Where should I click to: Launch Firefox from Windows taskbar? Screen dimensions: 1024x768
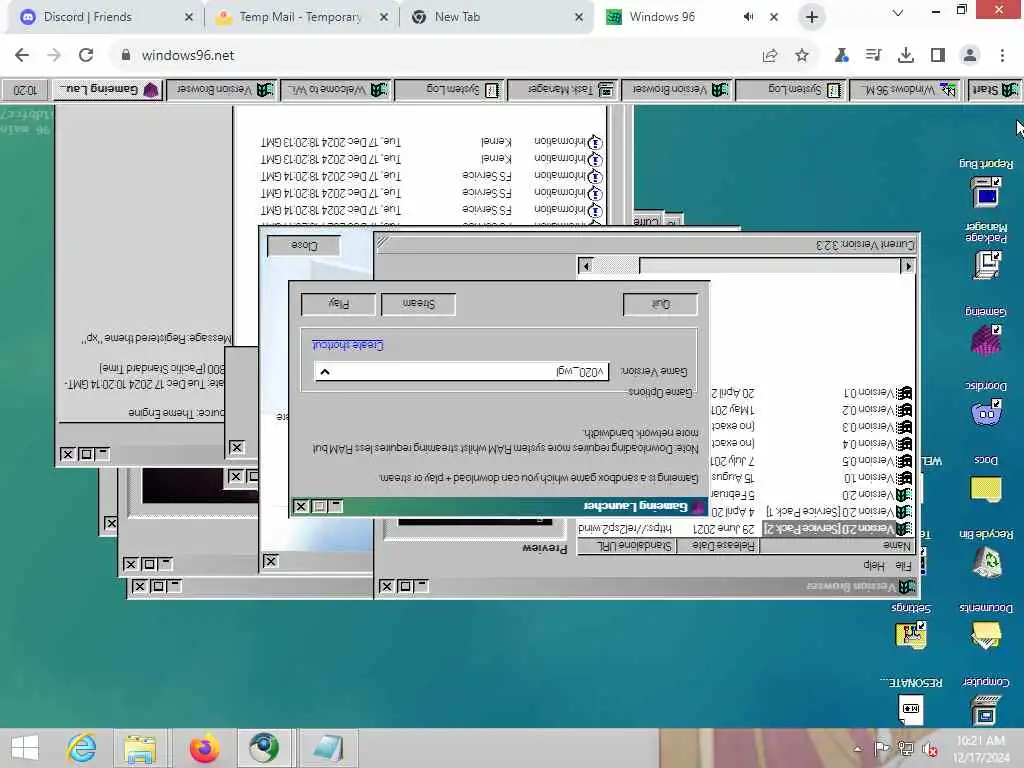(204, 748)
